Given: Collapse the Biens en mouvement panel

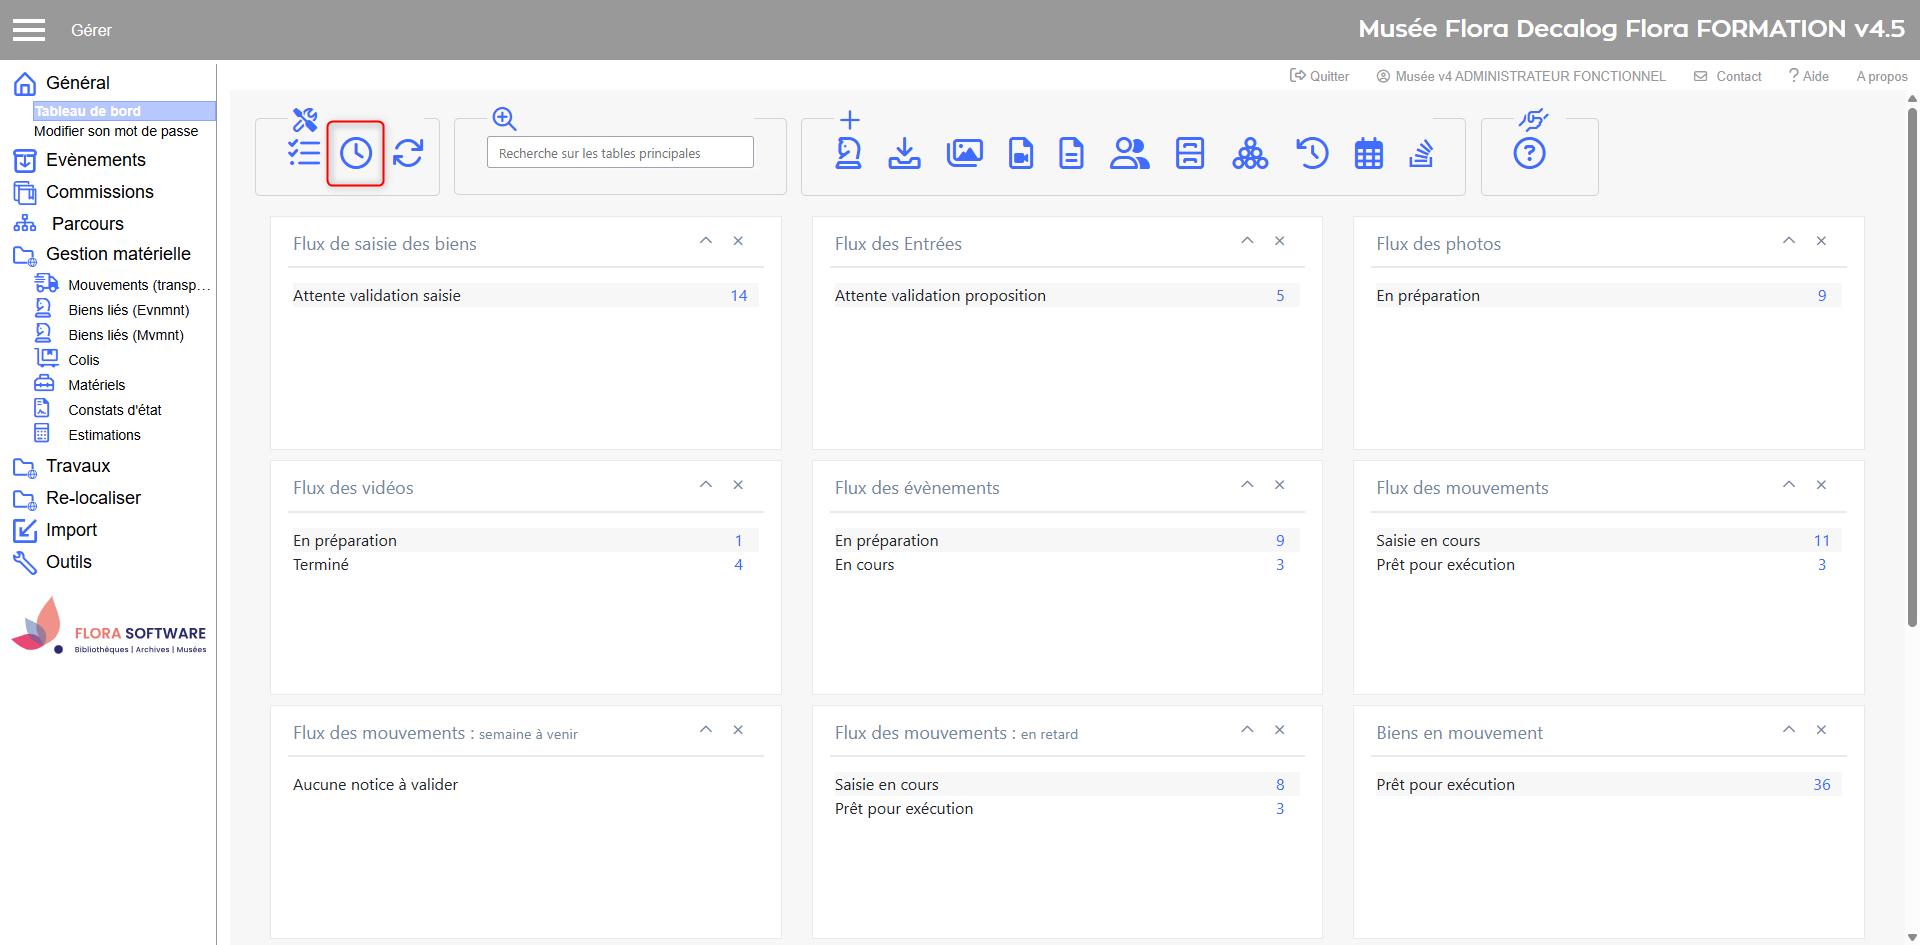Looking at the screenshot, I should 1789,730.
